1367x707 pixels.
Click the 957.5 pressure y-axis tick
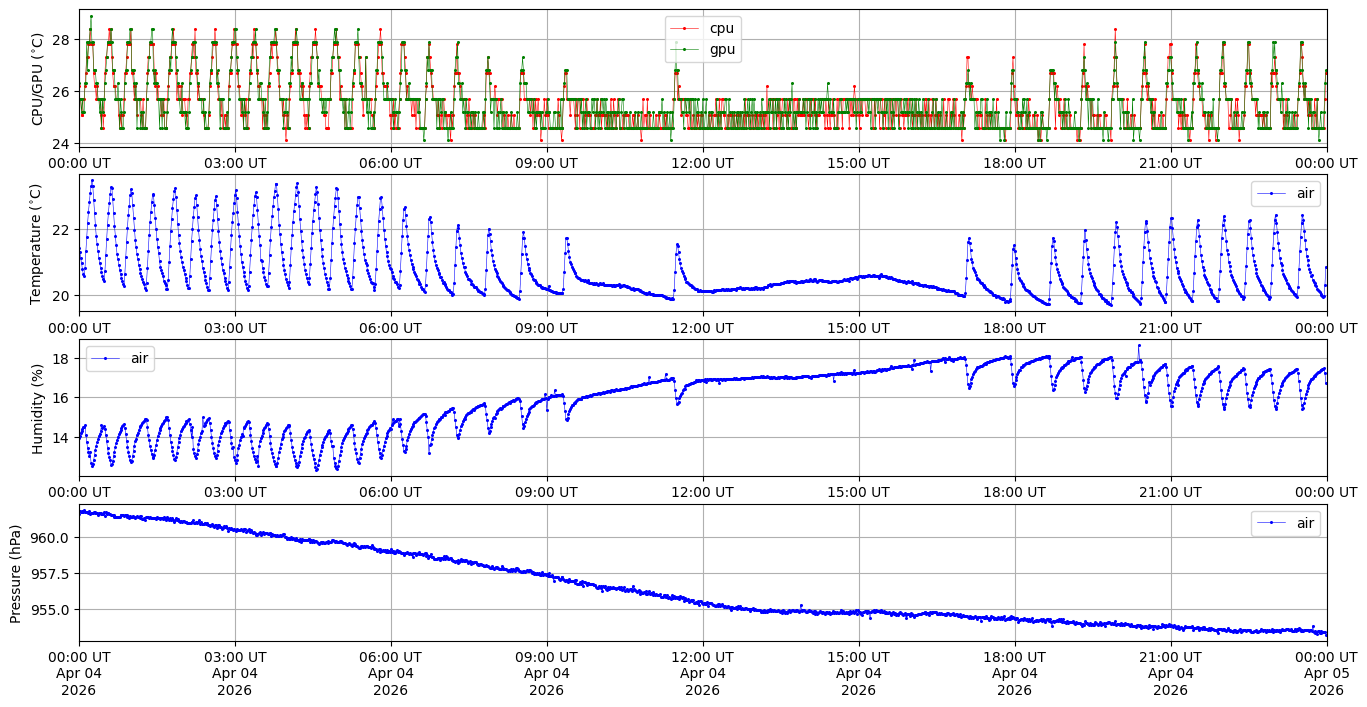click(x=51, y=573)
